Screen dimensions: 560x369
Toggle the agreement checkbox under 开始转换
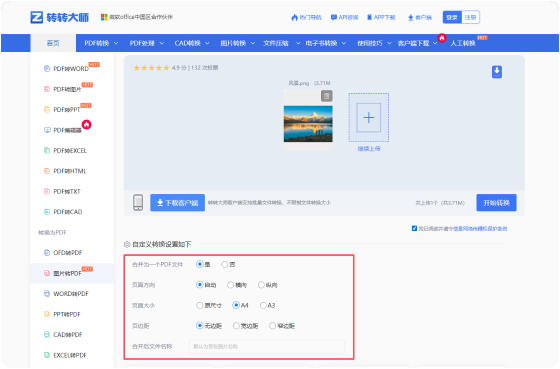click(414, 229)
